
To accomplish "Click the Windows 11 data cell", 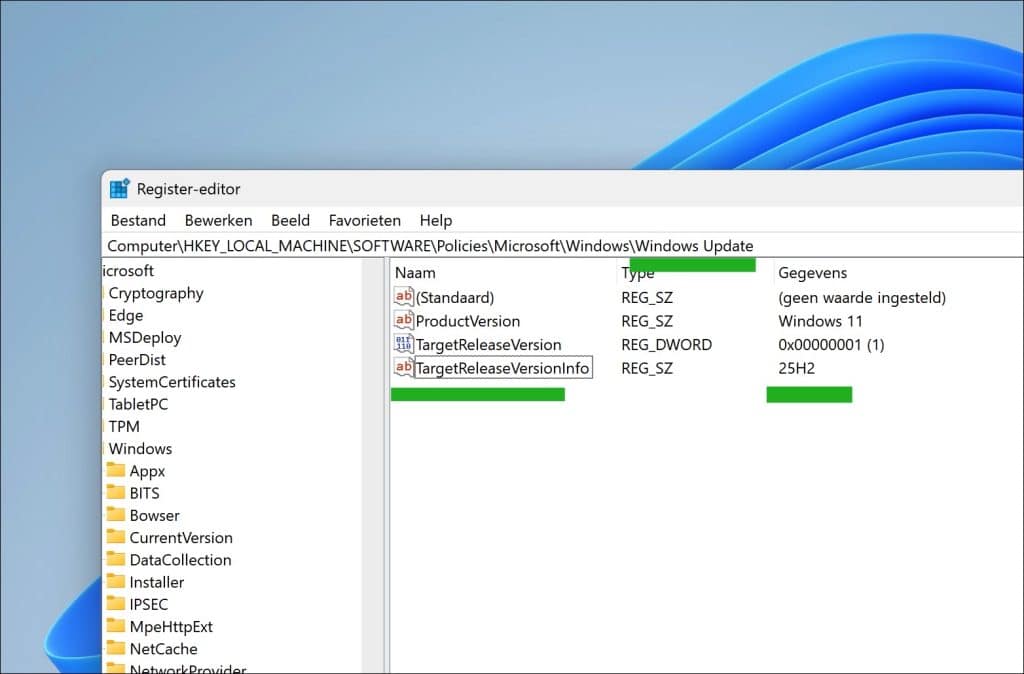I will click(820, 321).
